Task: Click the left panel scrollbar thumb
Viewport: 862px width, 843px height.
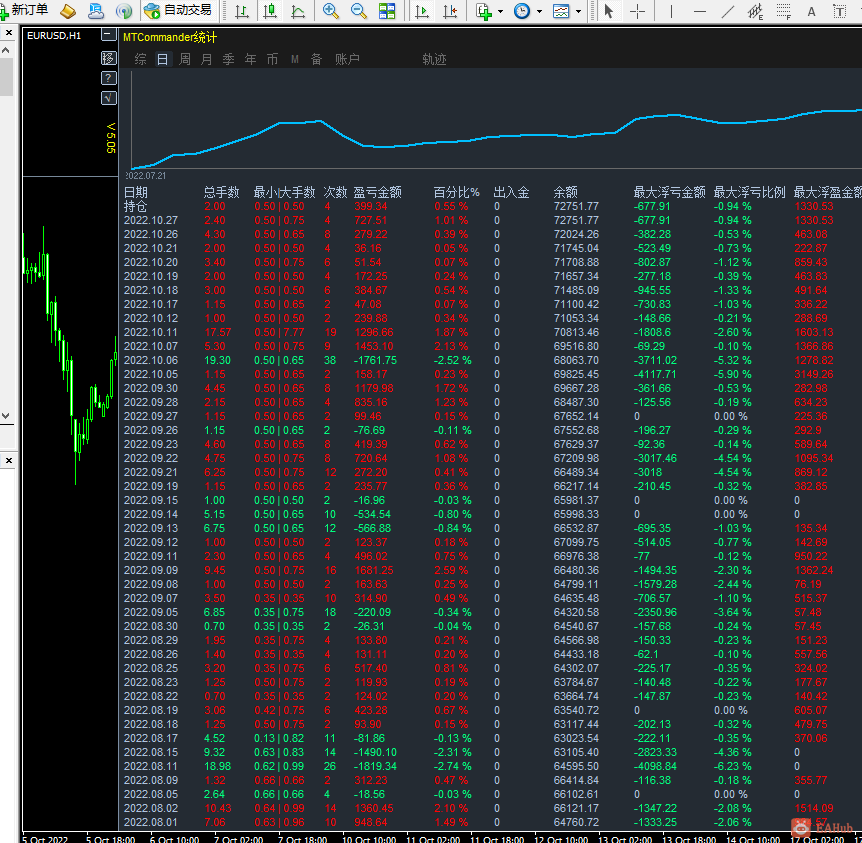Action: click(5, 76)
